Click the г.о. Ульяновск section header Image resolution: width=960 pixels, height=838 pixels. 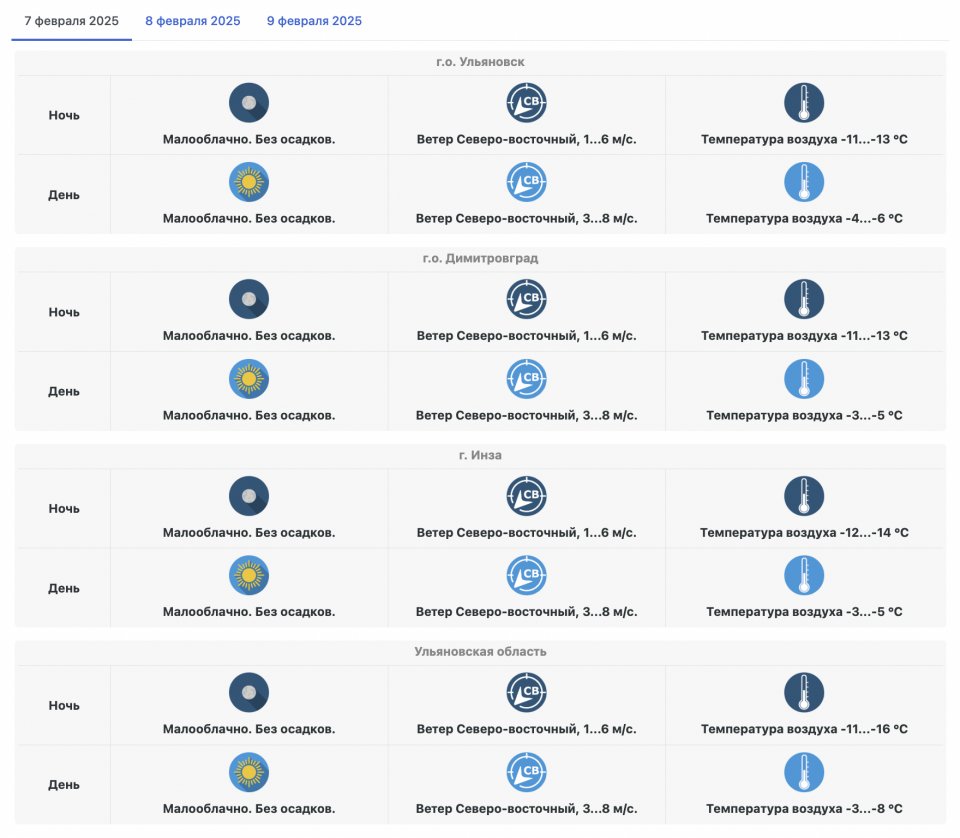(480, 62)
